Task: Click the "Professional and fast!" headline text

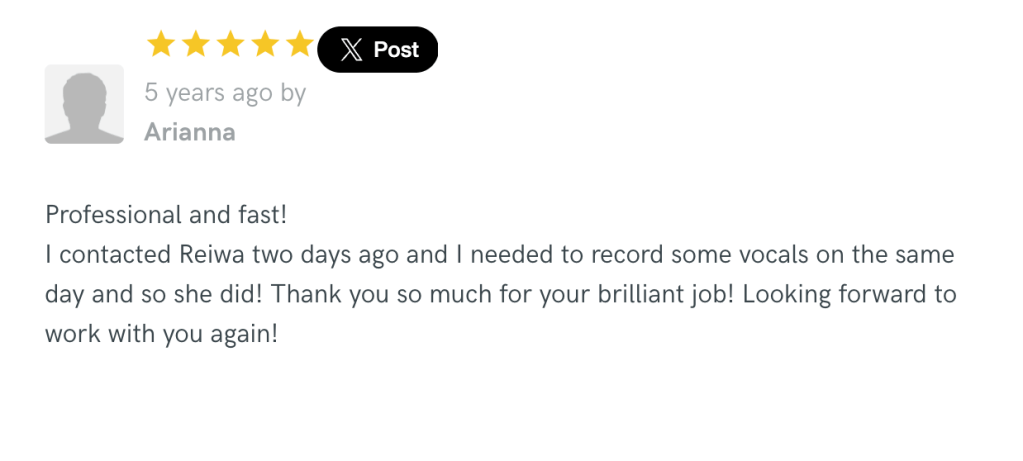Action: (x=166, y=215)
